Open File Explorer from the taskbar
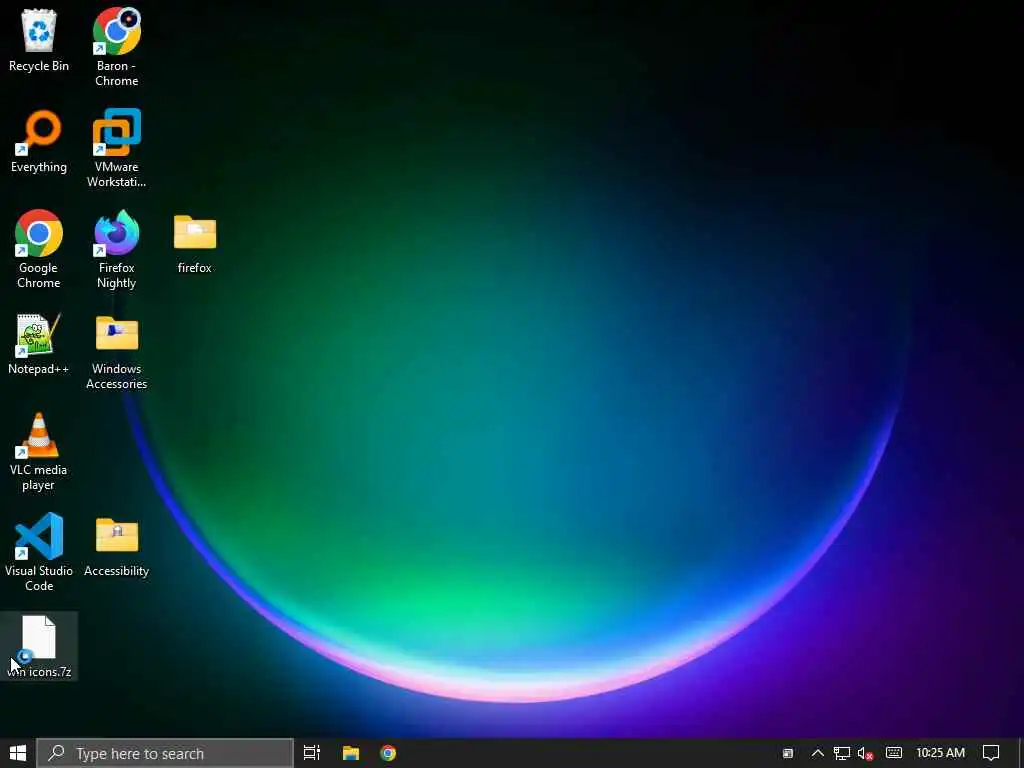Image resolution: width=1024 pixels, height=768 pixels. pyautogui.click(x=351, y=753)
